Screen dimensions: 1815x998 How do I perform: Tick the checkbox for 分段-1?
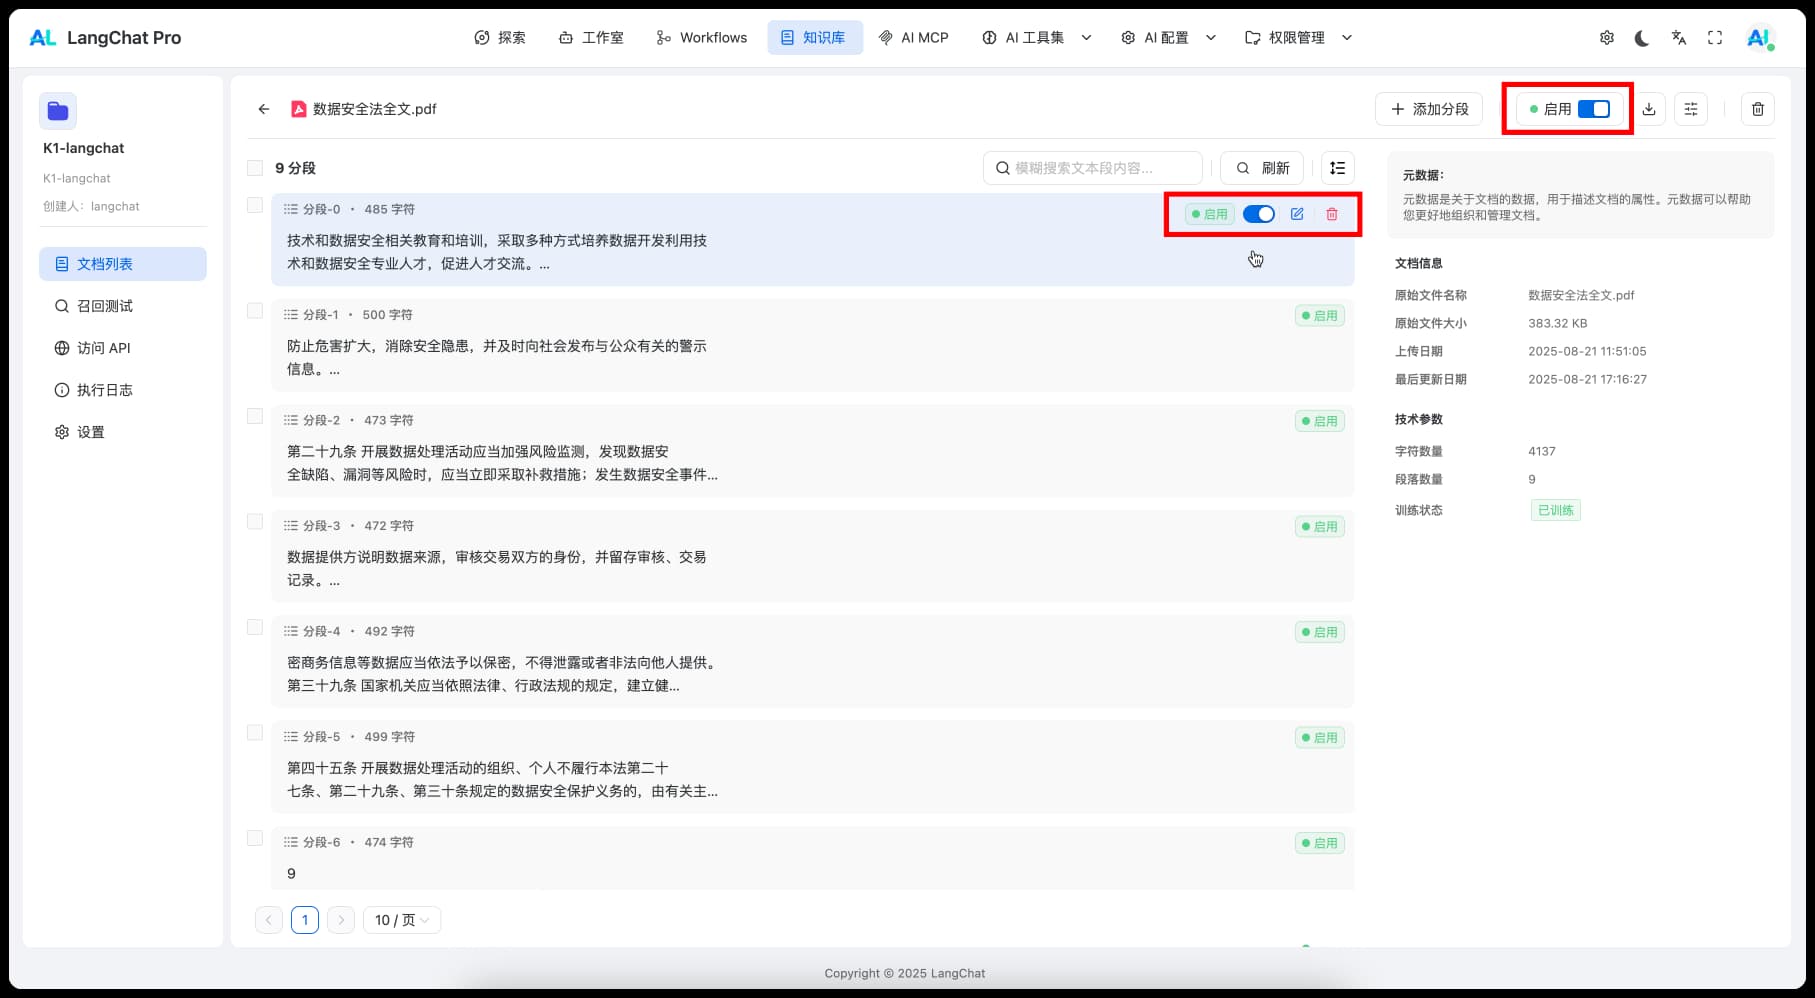(x=255, y=311)
